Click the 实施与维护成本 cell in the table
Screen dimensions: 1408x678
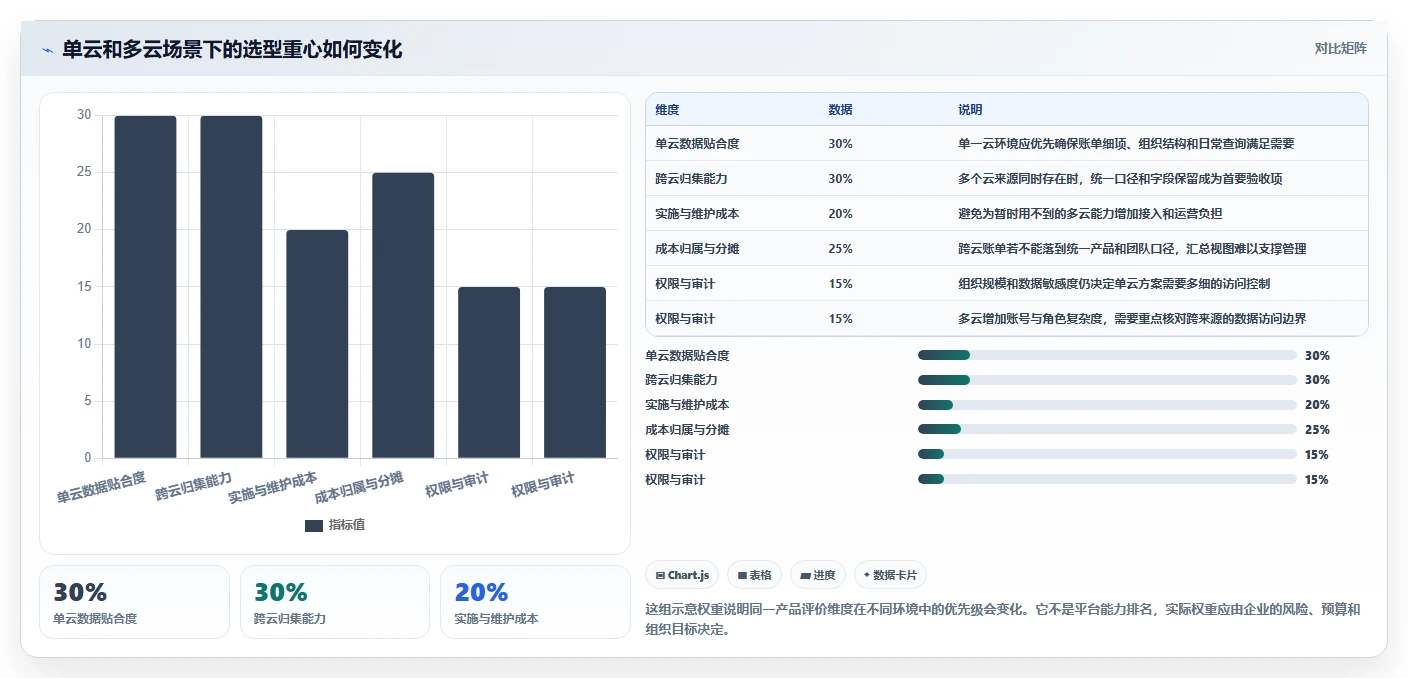[697, 214]
